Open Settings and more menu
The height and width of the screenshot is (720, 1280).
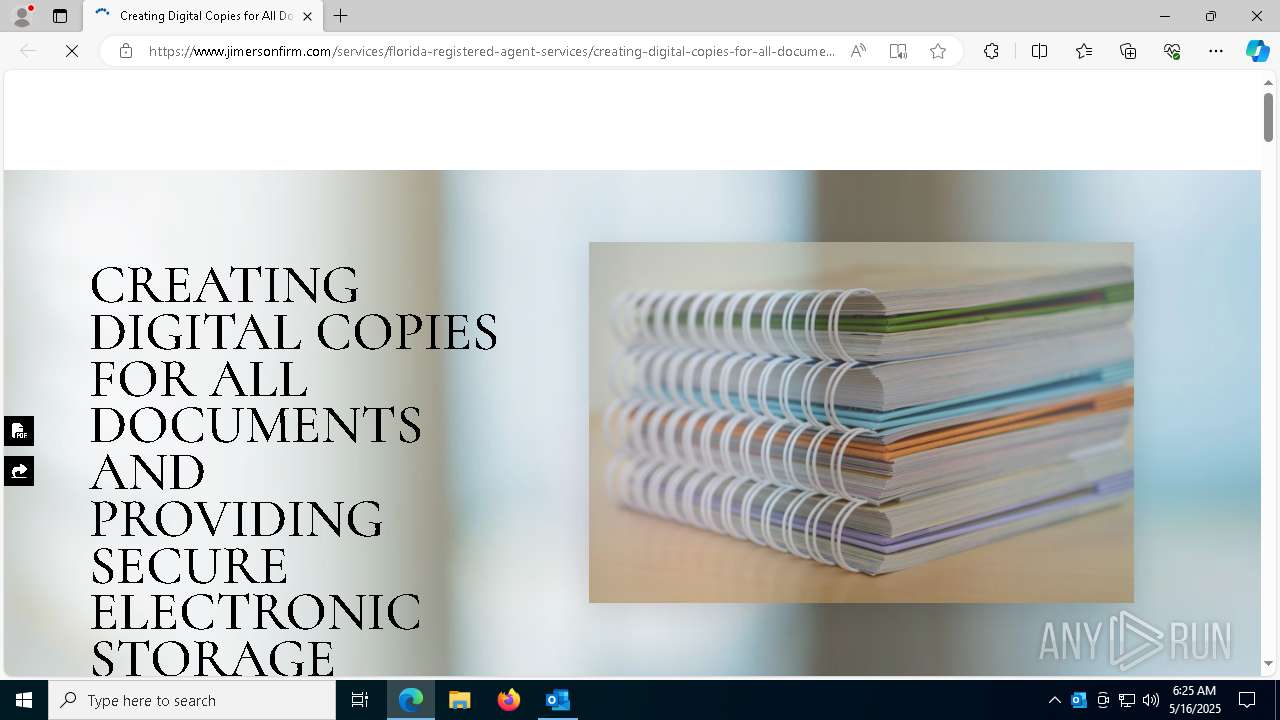1216,51
